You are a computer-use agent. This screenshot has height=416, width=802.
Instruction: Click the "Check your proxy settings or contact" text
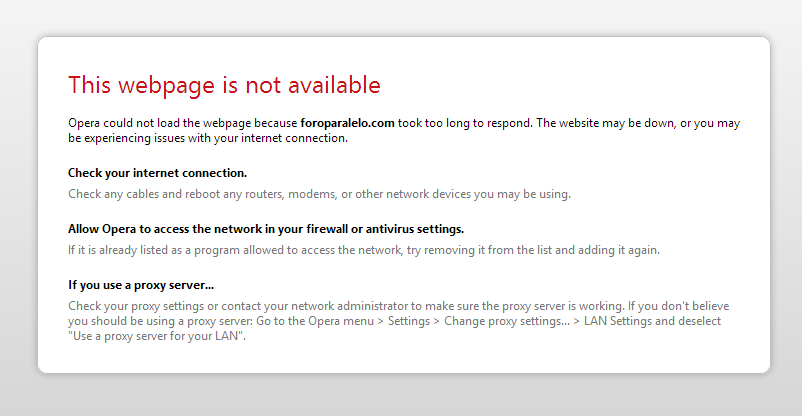point(168,306)
